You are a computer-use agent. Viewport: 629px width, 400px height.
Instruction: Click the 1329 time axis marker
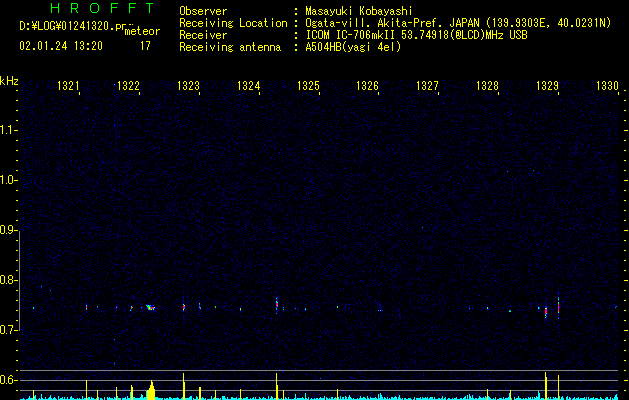tap(547, 85)
